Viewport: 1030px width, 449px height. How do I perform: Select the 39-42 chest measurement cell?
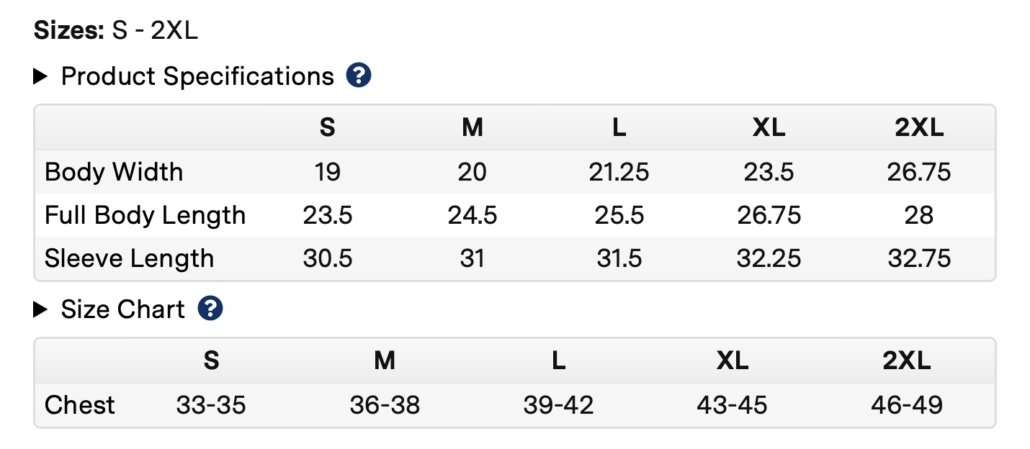click(x=558, y=405)
